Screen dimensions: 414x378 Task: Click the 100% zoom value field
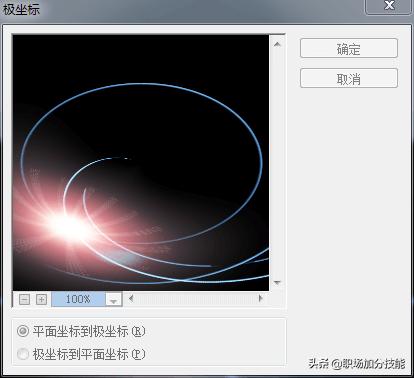78,299
